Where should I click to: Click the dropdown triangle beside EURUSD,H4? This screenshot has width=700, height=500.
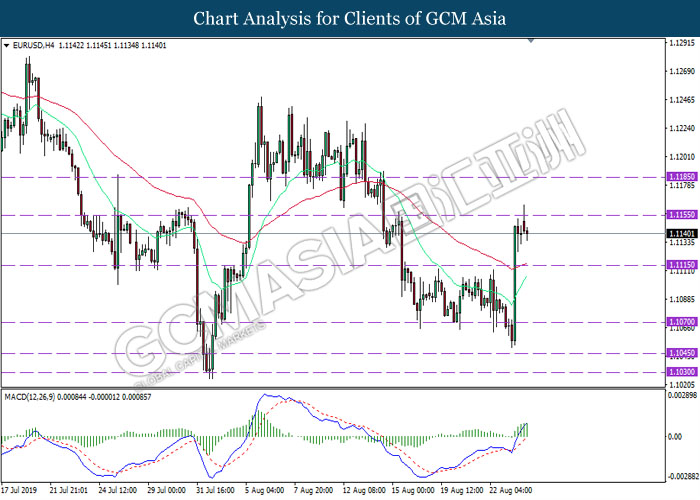(6, 46)
